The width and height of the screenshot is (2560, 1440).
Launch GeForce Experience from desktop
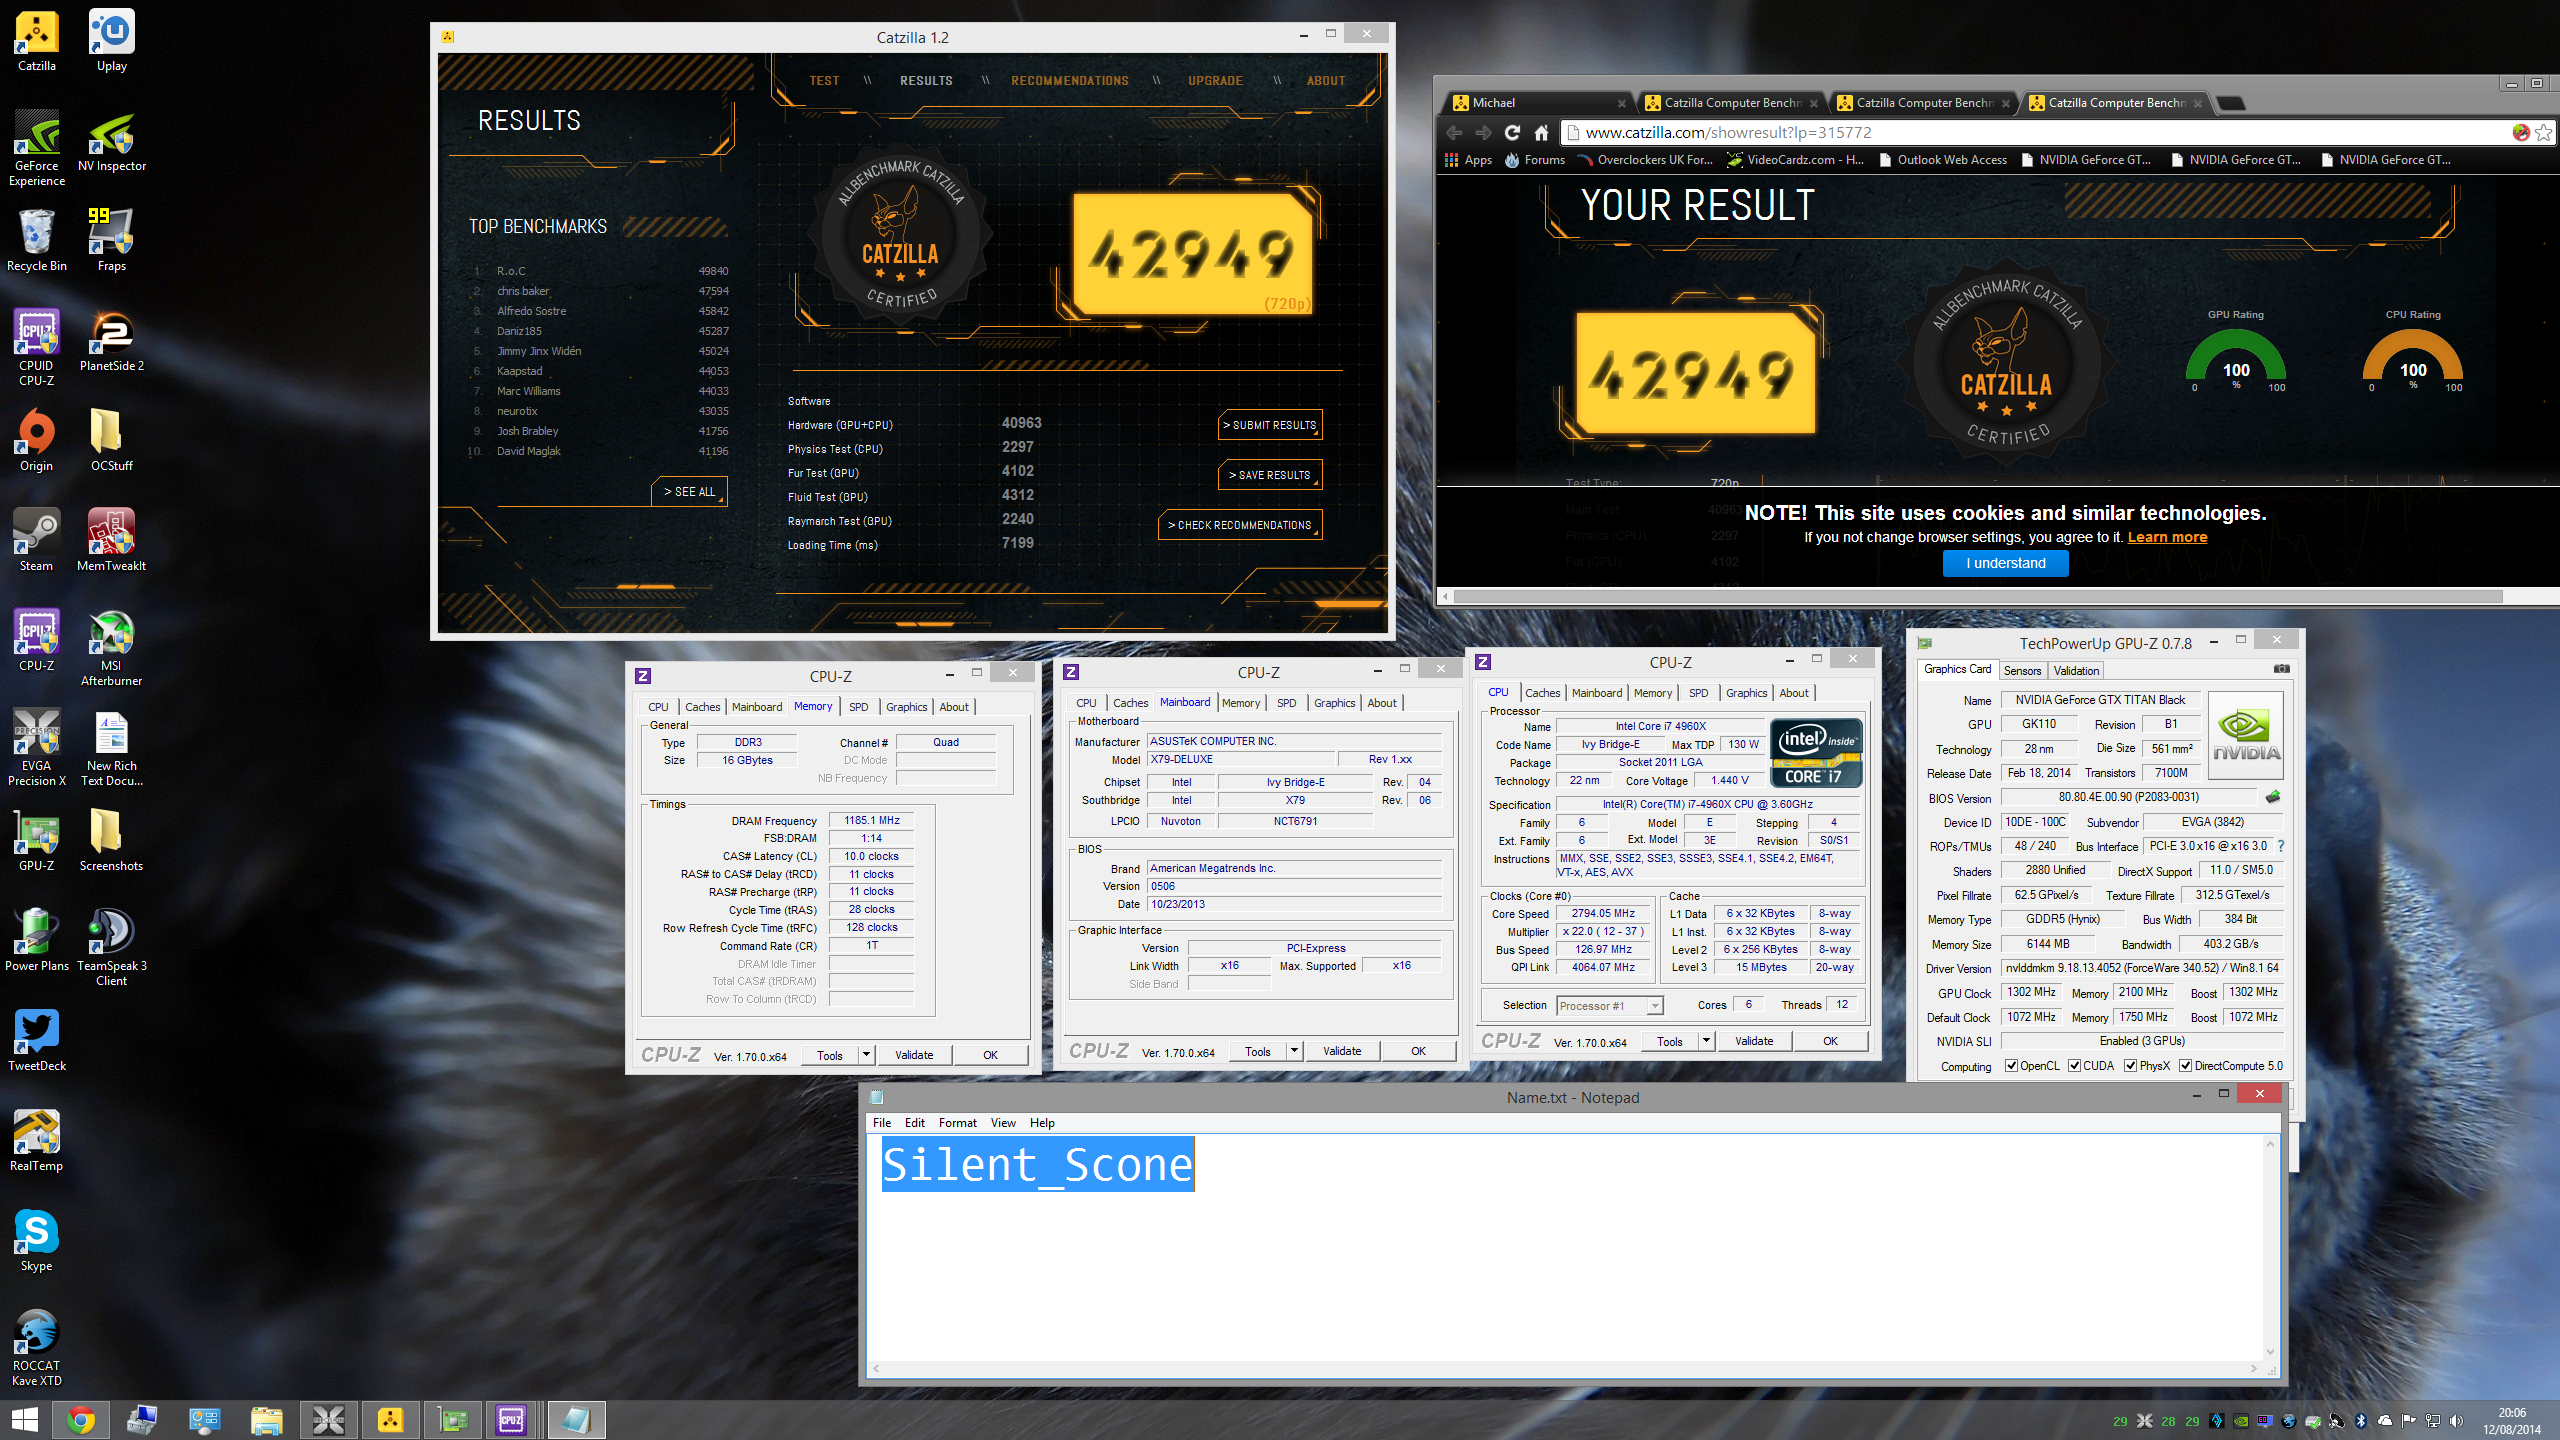coord(37,148)
